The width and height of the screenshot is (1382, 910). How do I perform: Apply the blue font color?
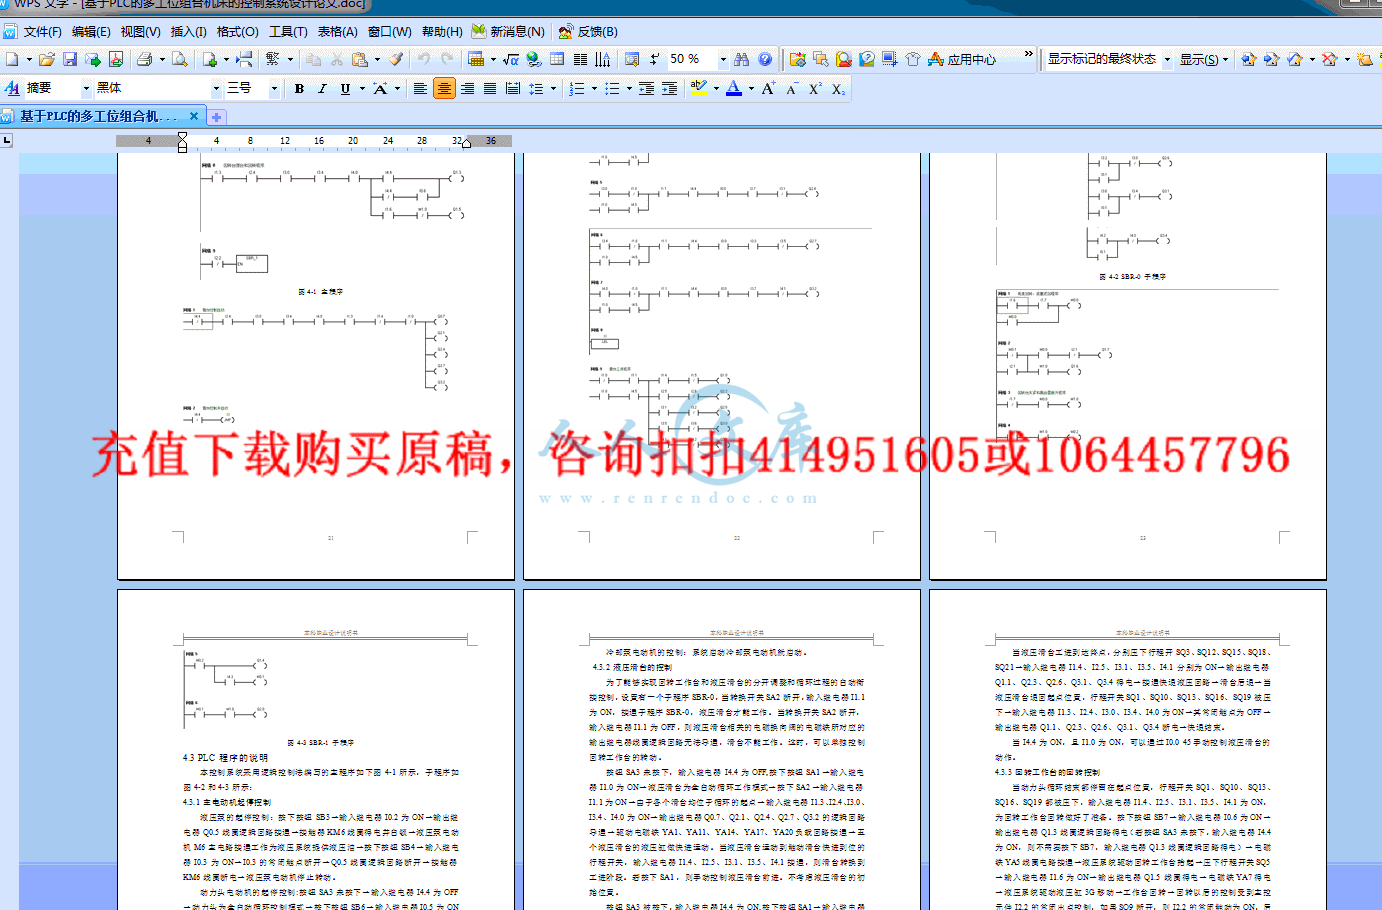(734, 89)
